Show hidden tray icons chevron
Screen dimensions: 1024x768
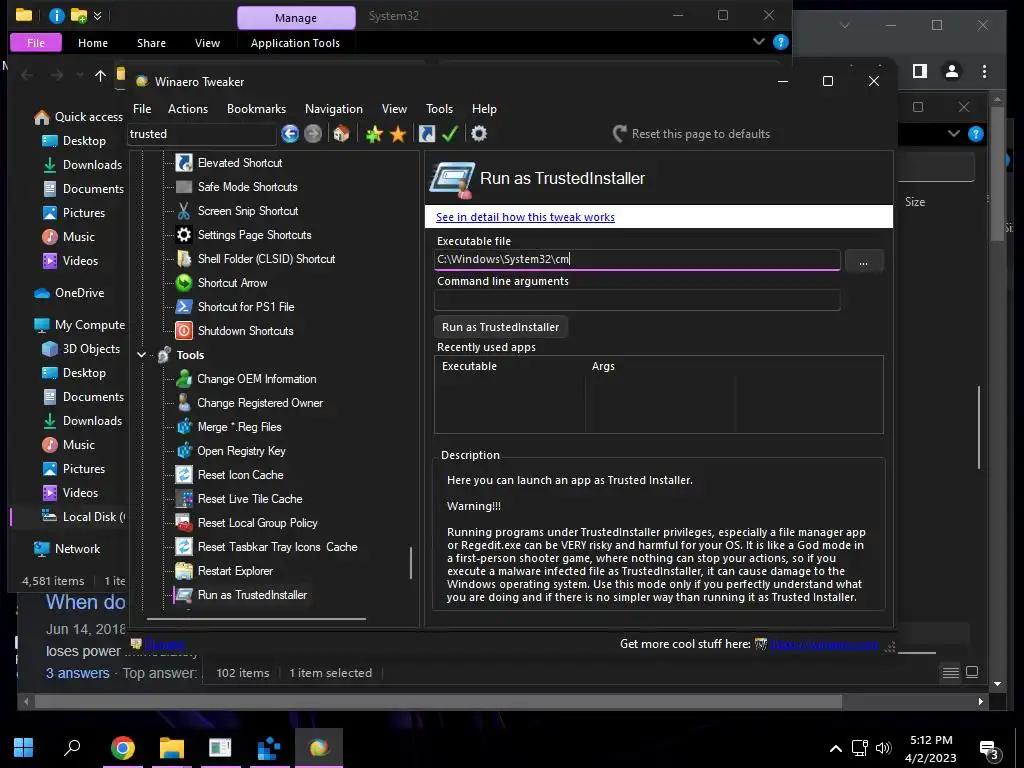coord(835,748)
